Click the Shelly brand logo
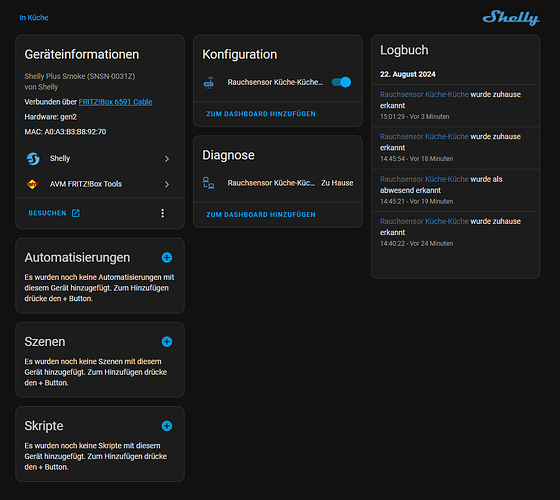The width and height of the screenshot is (560, 500). point(511,18)
